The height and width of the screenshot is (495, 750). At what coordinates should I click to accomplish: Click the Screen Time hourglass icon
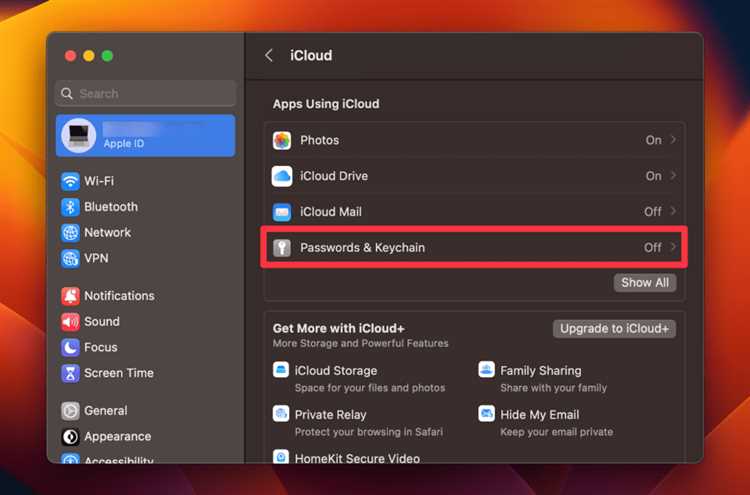tap(70, 374)
